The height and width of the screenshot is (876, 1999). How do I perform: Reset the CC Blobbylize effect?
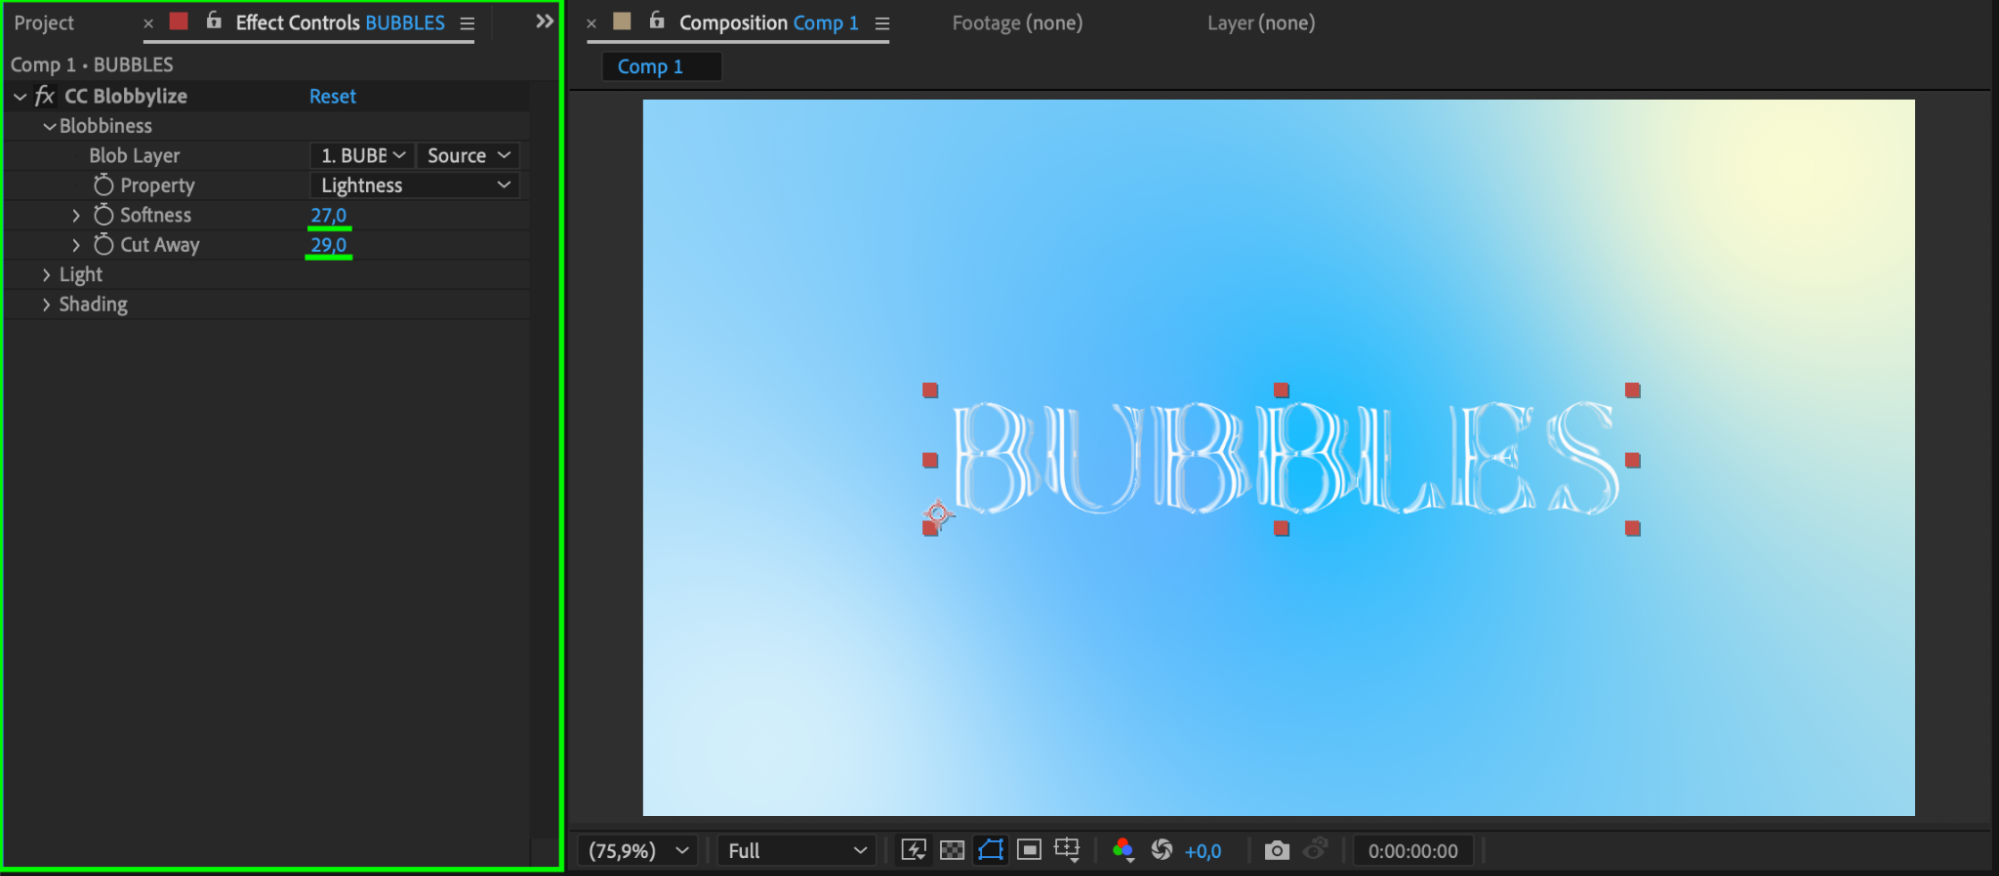tap(332, 97)
